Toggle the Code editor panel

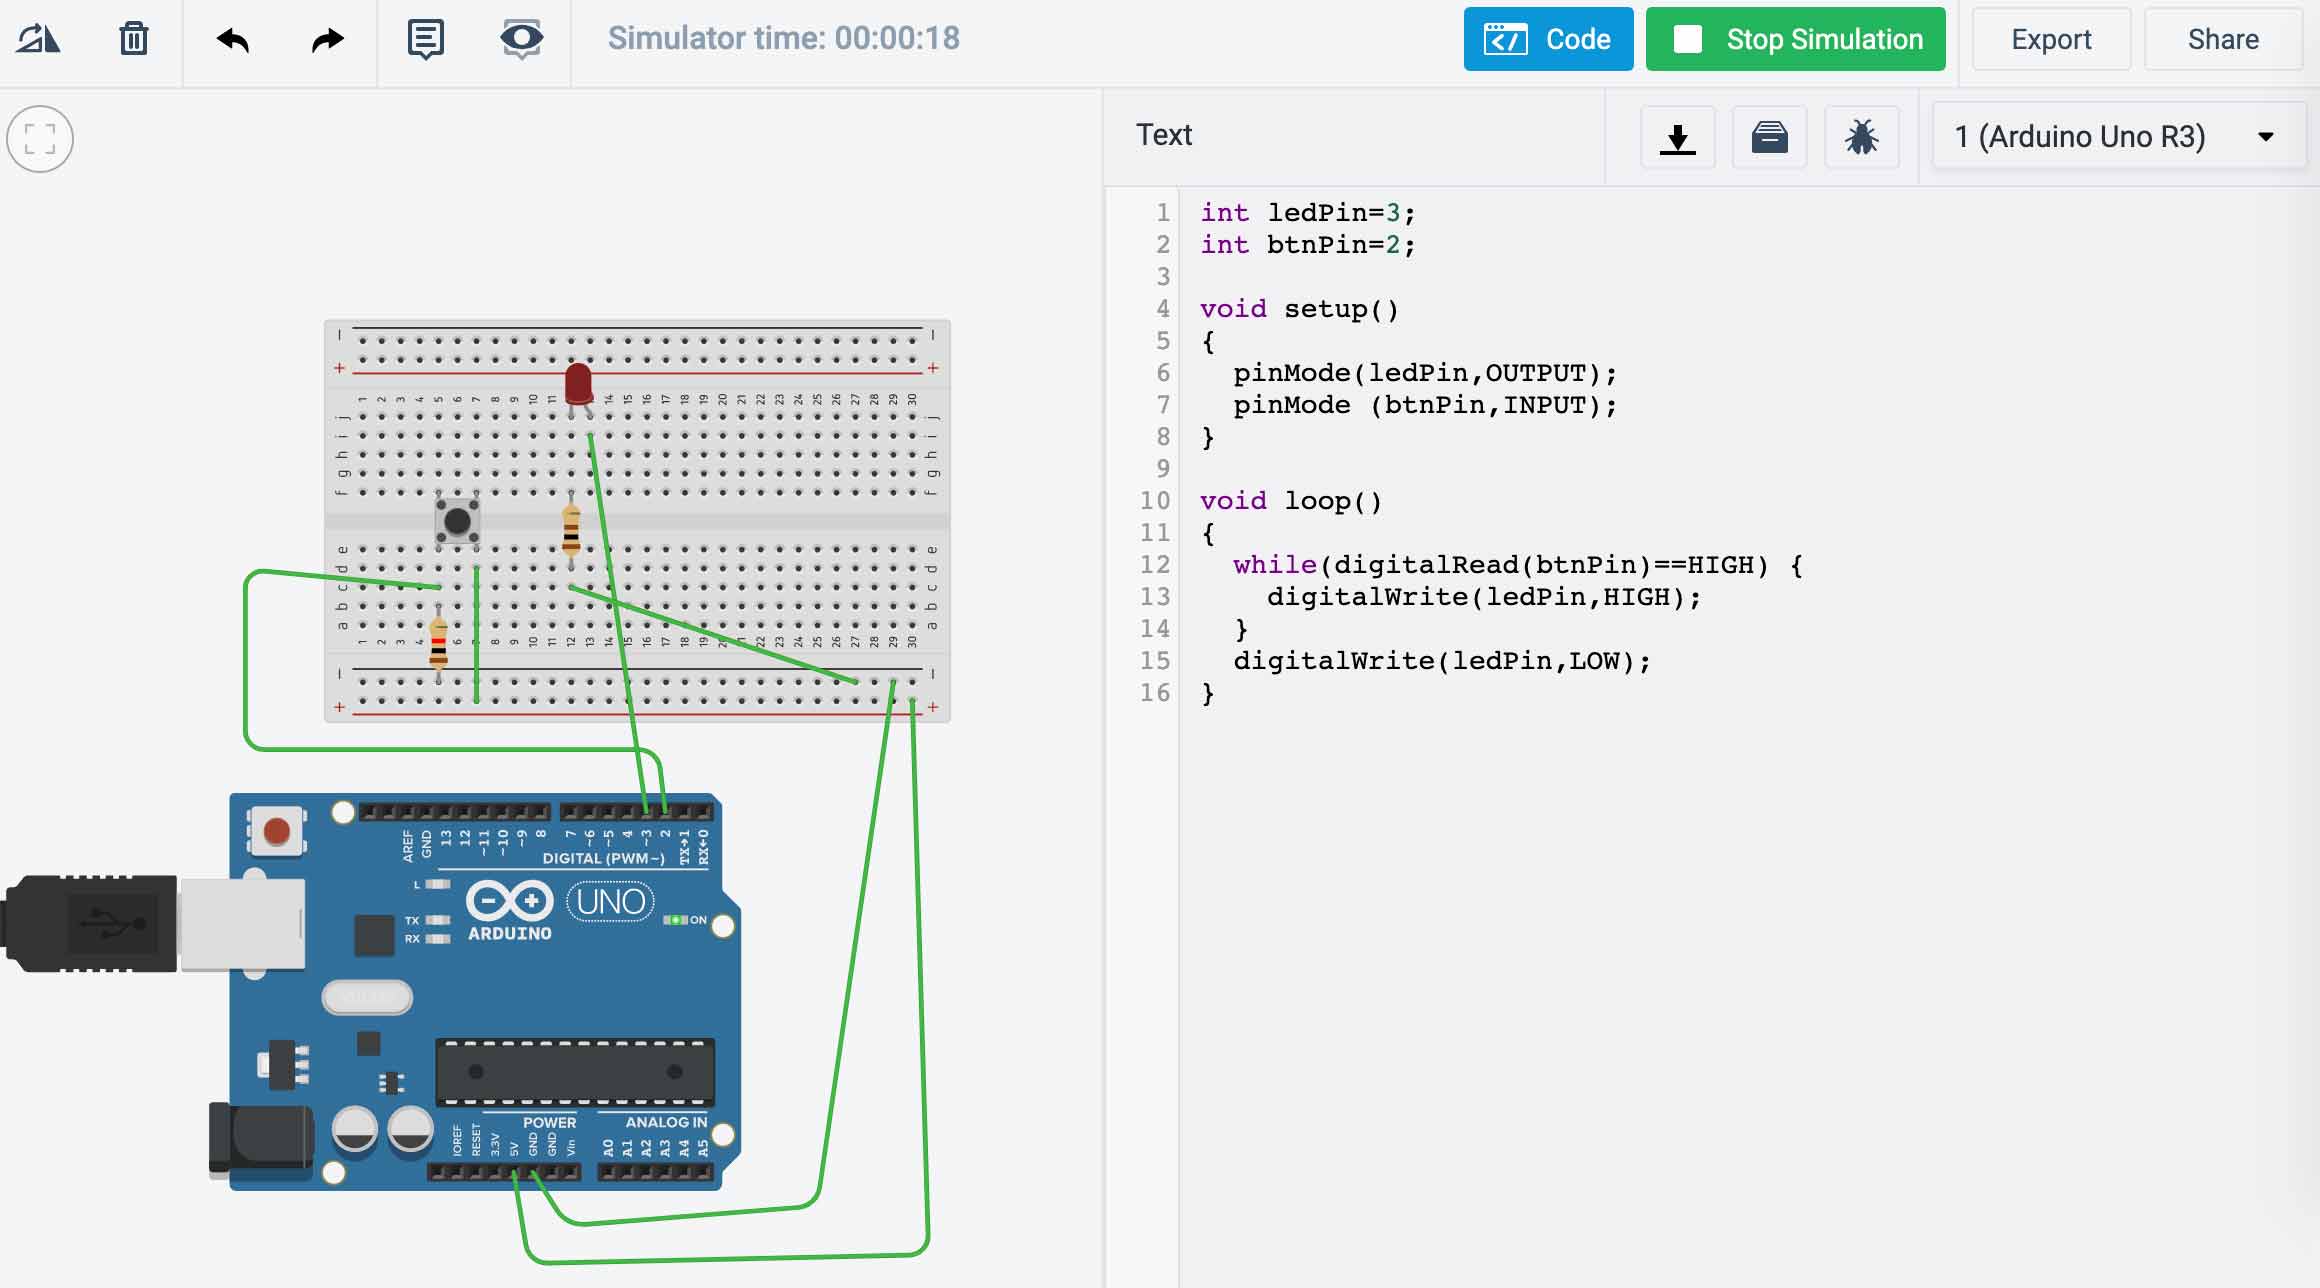pyautogui.click(x=1547, y=39)
